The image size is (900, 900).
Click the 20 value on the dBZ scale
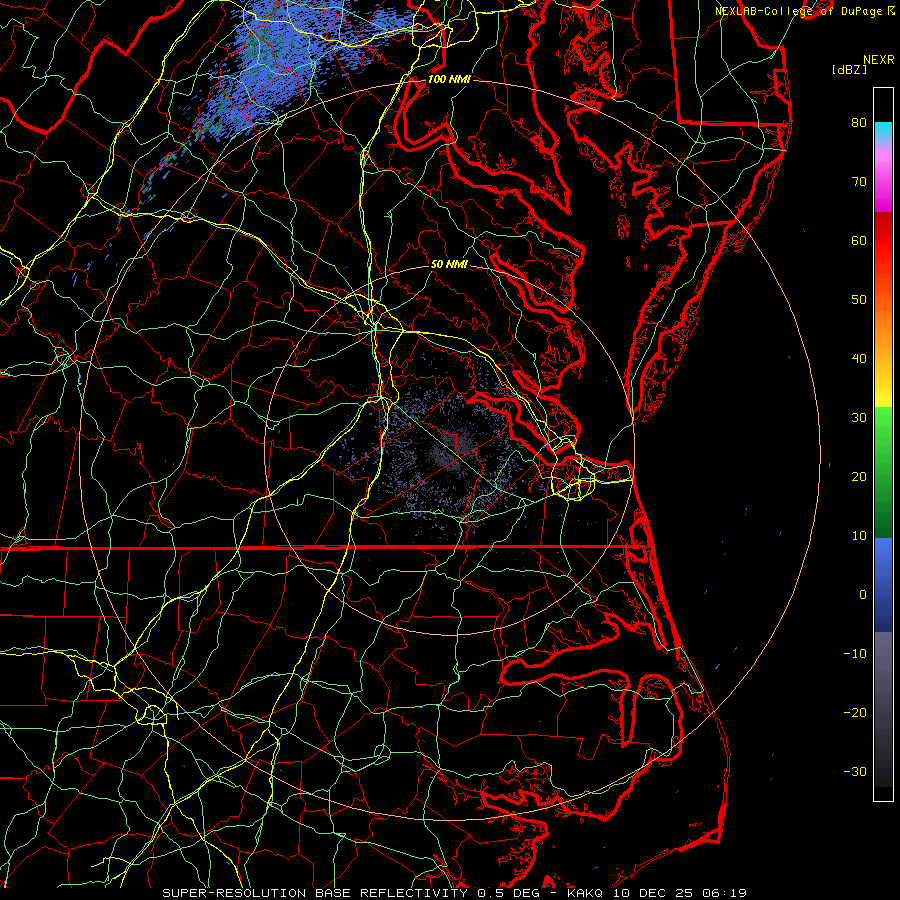pos(859,477)
